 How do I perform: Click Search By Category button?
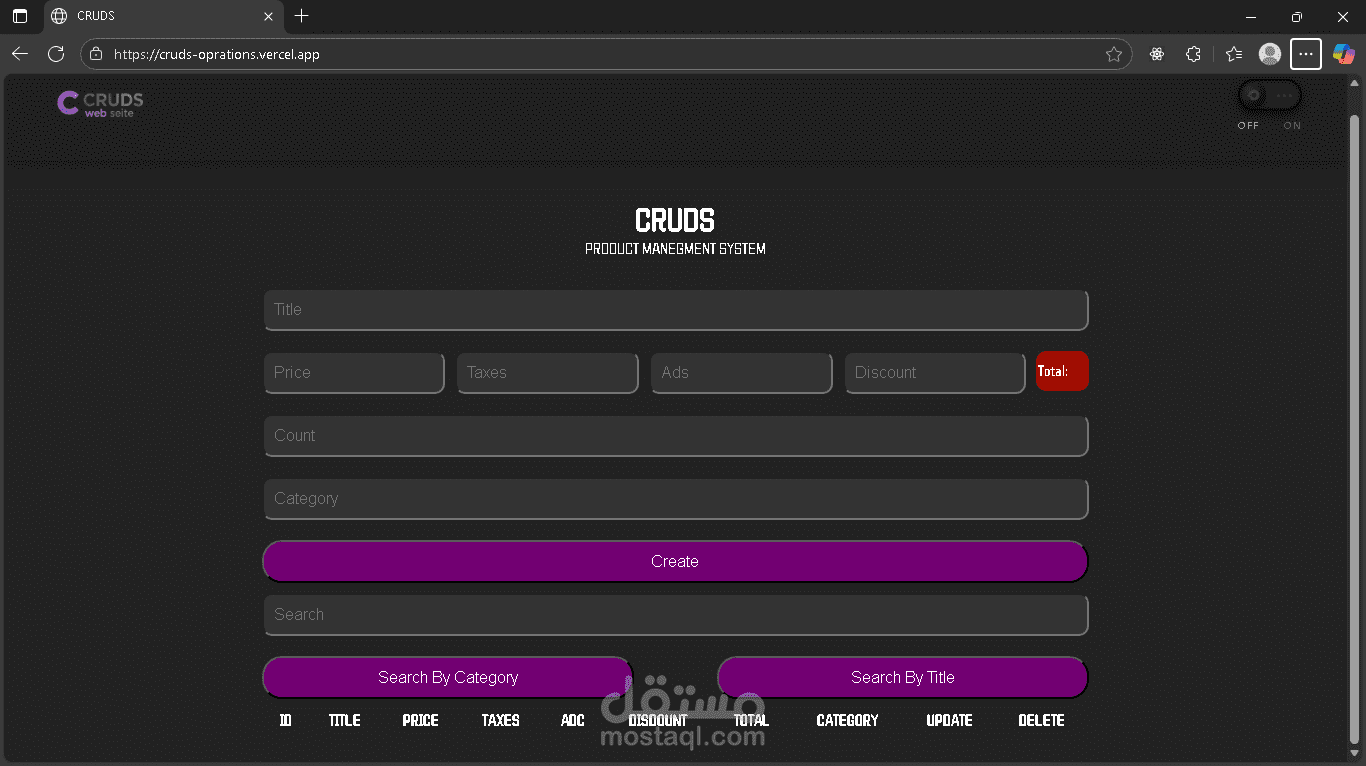pos(448,677)
